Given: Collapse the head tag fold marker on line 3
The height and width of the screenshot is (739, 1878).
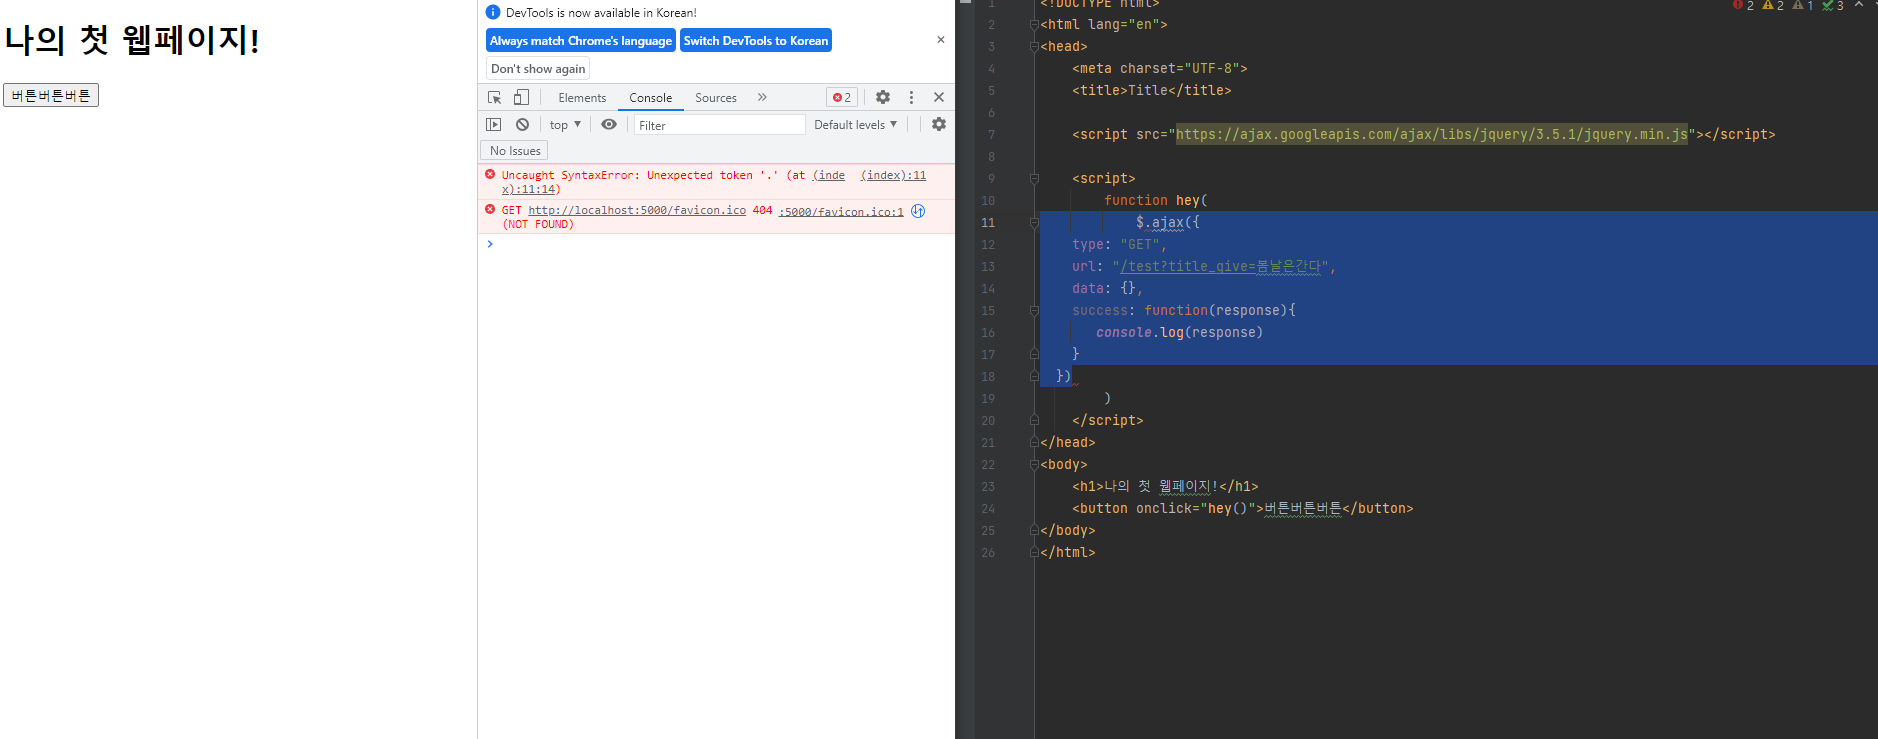Looking at the screenshot, I should tap(1034, 46).
